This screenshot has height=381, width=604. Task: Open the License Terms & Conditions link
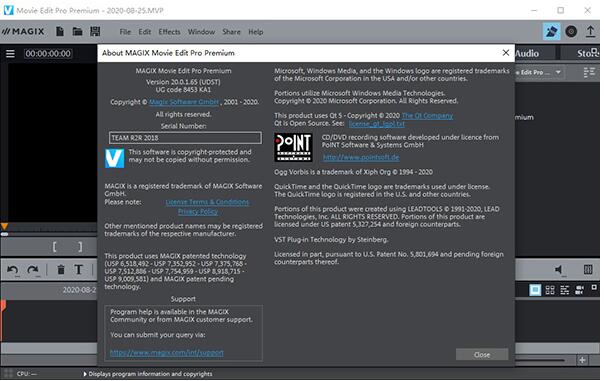coord(207,202)
